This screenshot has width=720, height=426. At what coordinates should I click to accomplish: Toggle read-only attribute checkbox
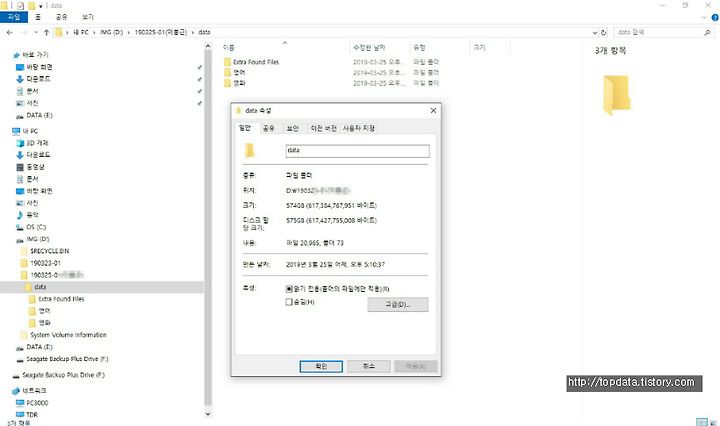[x=289, y=289]
